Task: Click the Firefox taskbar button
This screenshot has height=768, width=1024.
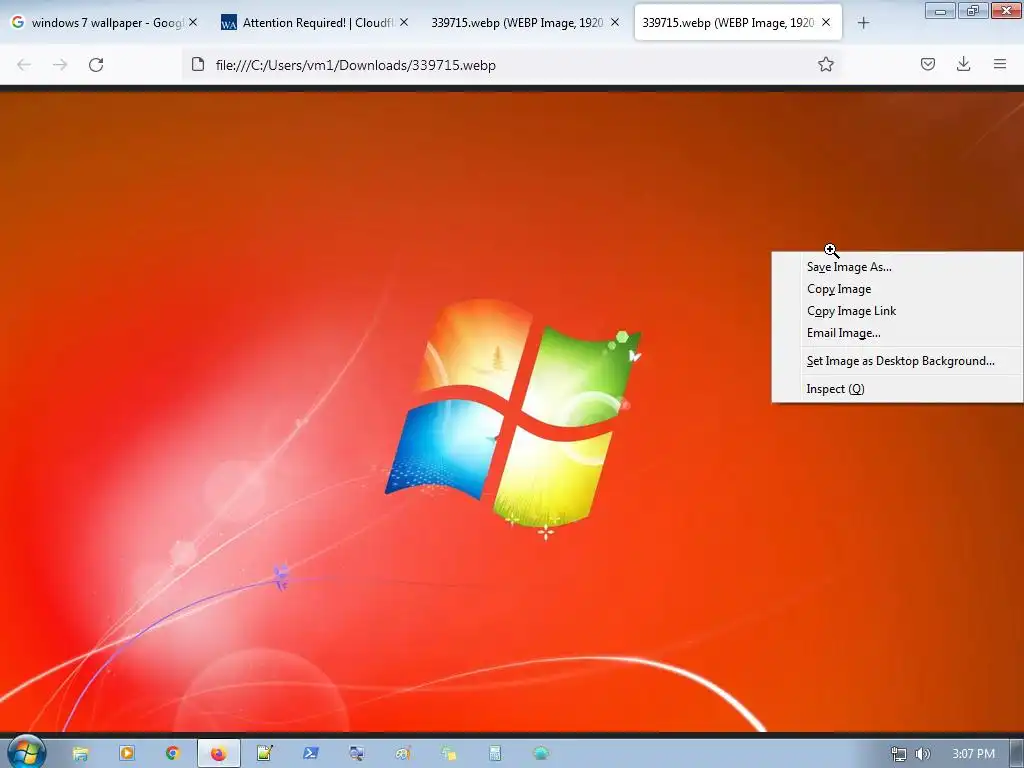Action: tap(219, 754)
